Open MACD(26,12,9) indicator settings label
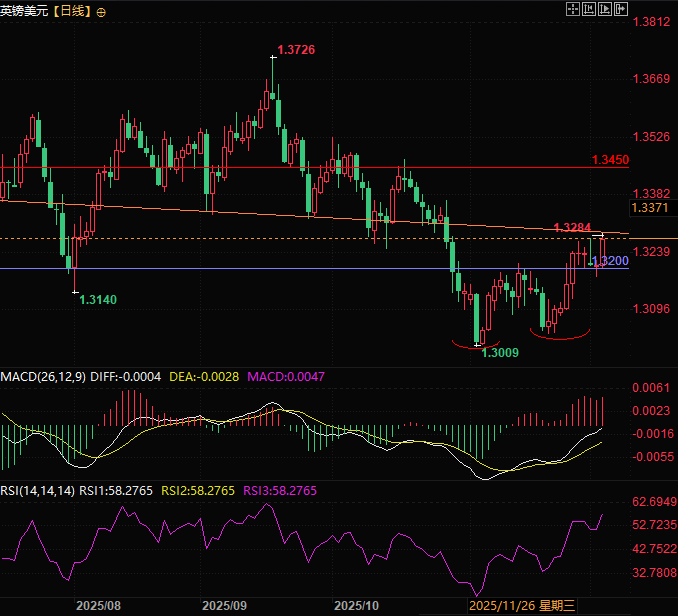Viewport: 678px width, 616px height. pyautogui.click(x=42, y=376)
